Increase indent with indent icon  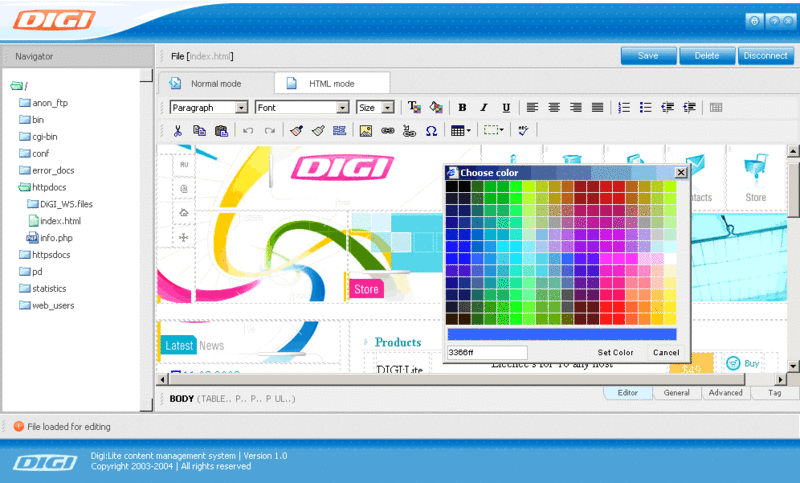pyautogui.click(x=689, y=108)
